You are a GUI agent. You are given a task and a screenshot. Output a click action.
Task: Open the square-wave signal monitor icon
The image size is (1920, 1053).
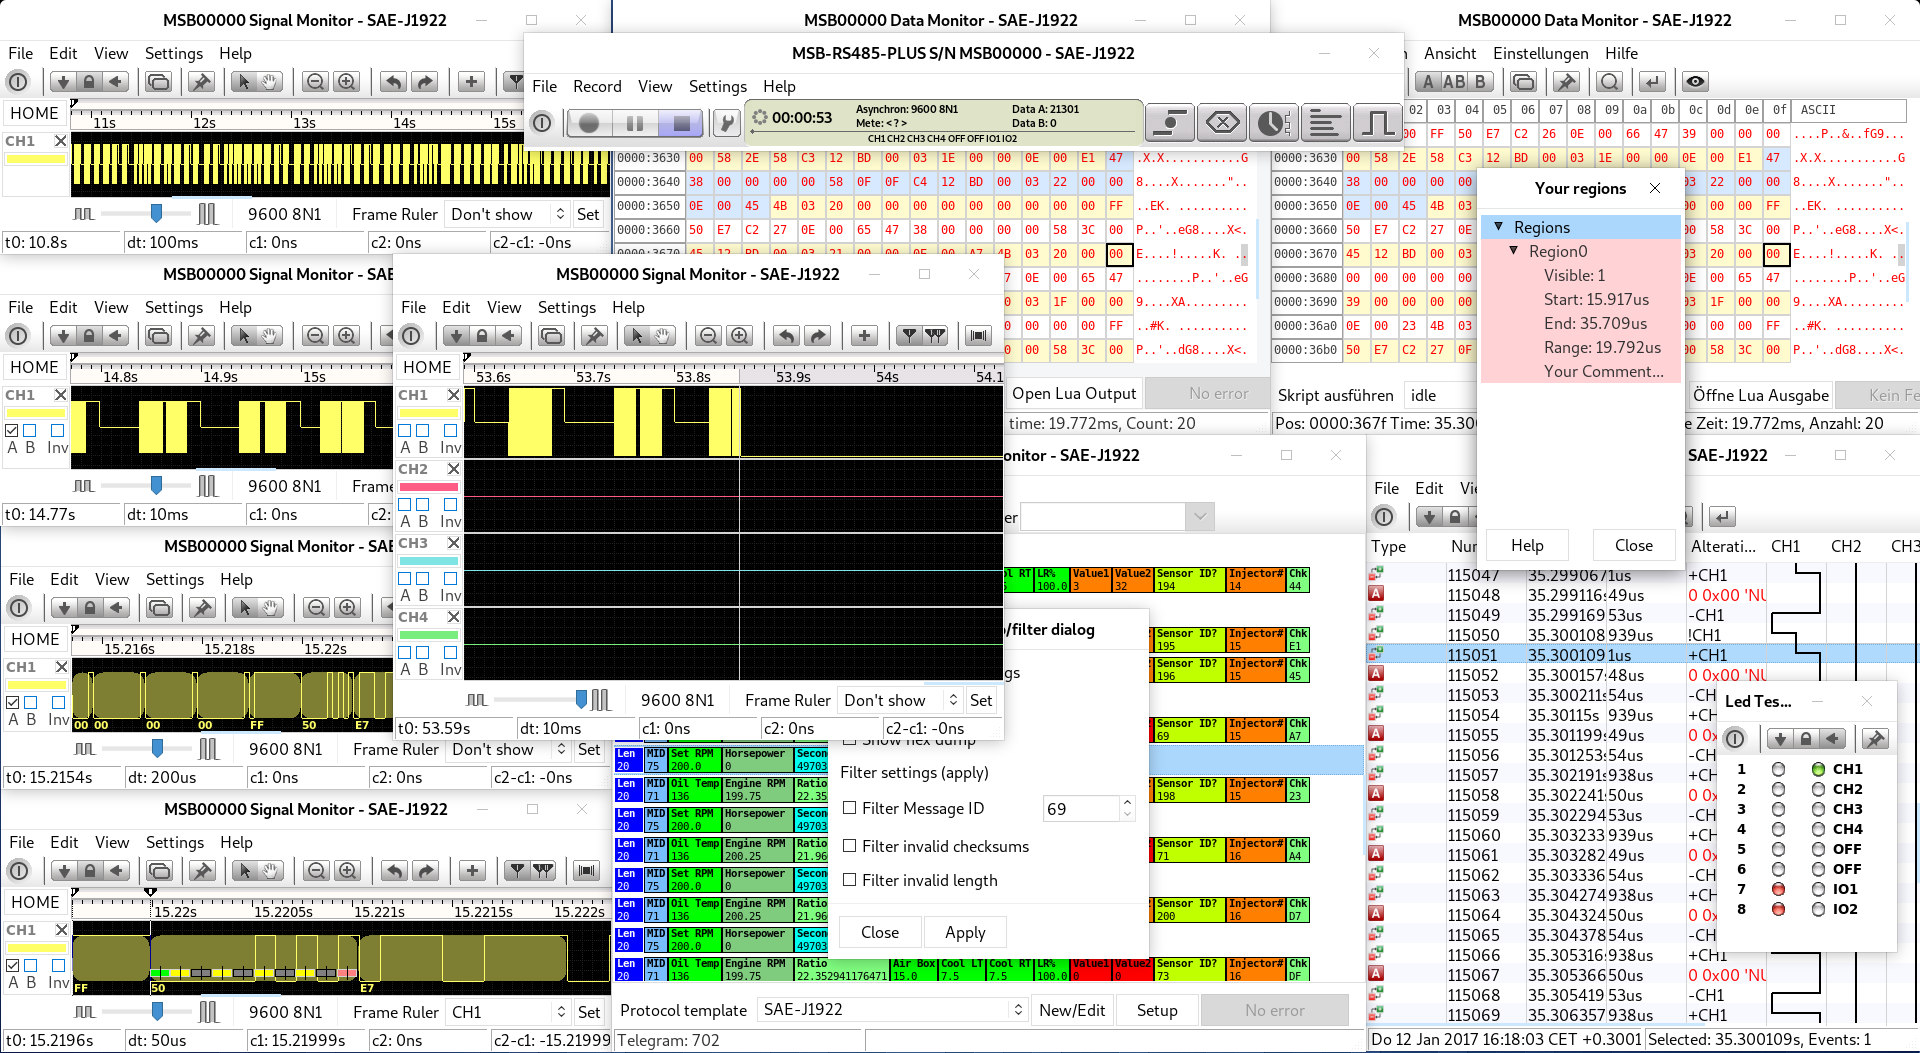point(1377,123)
